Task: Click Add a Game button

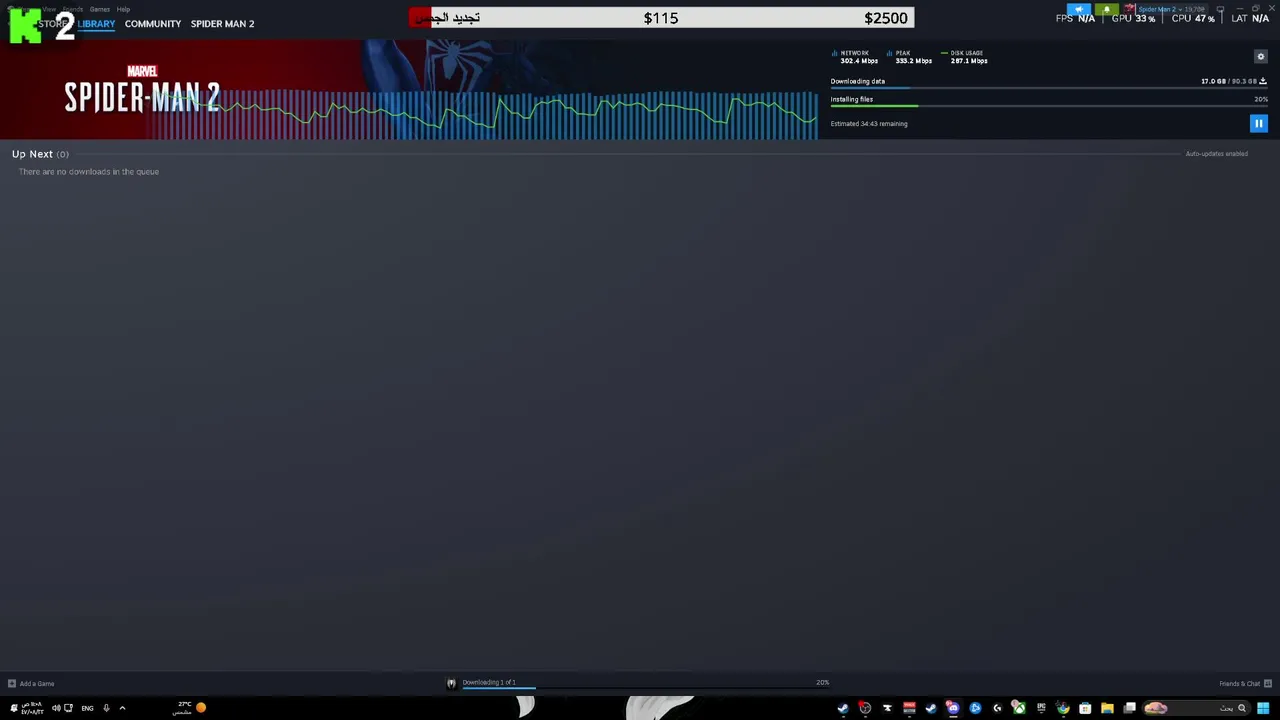Action: [31, 684]
